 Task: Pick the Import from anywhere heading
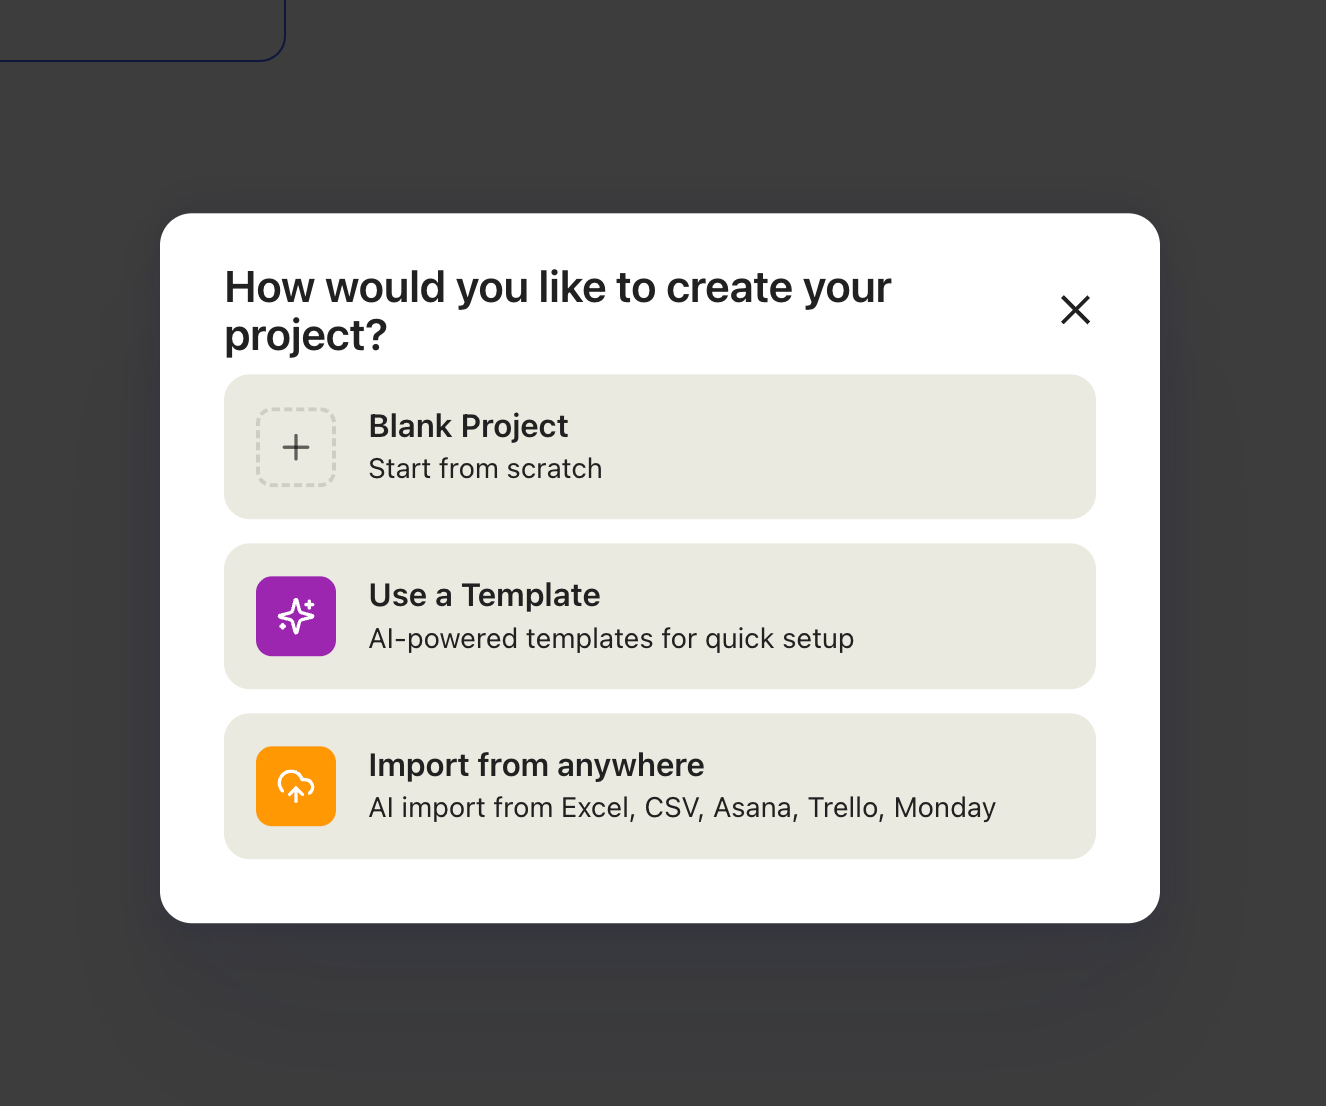click(536, 765)
